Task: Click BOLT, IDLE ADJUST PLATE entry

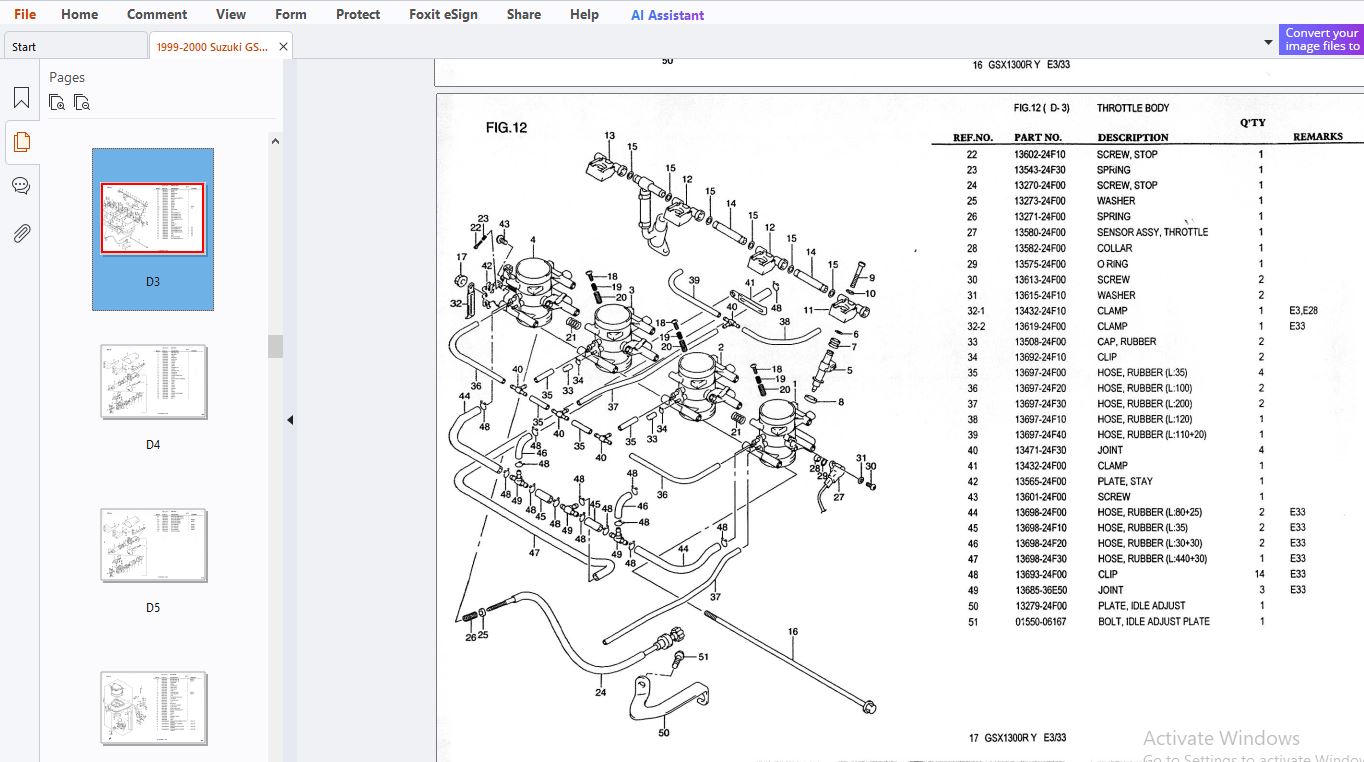Action: (x=1153, y=621)
